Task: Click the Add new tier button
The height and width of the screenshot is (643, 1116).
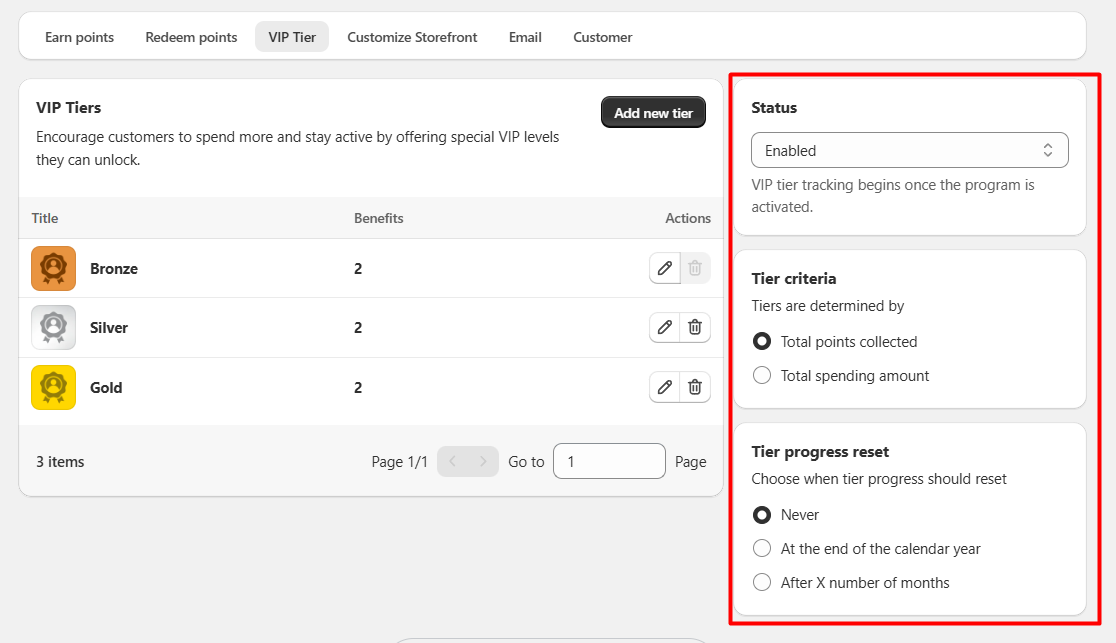Action: point(653,113)
